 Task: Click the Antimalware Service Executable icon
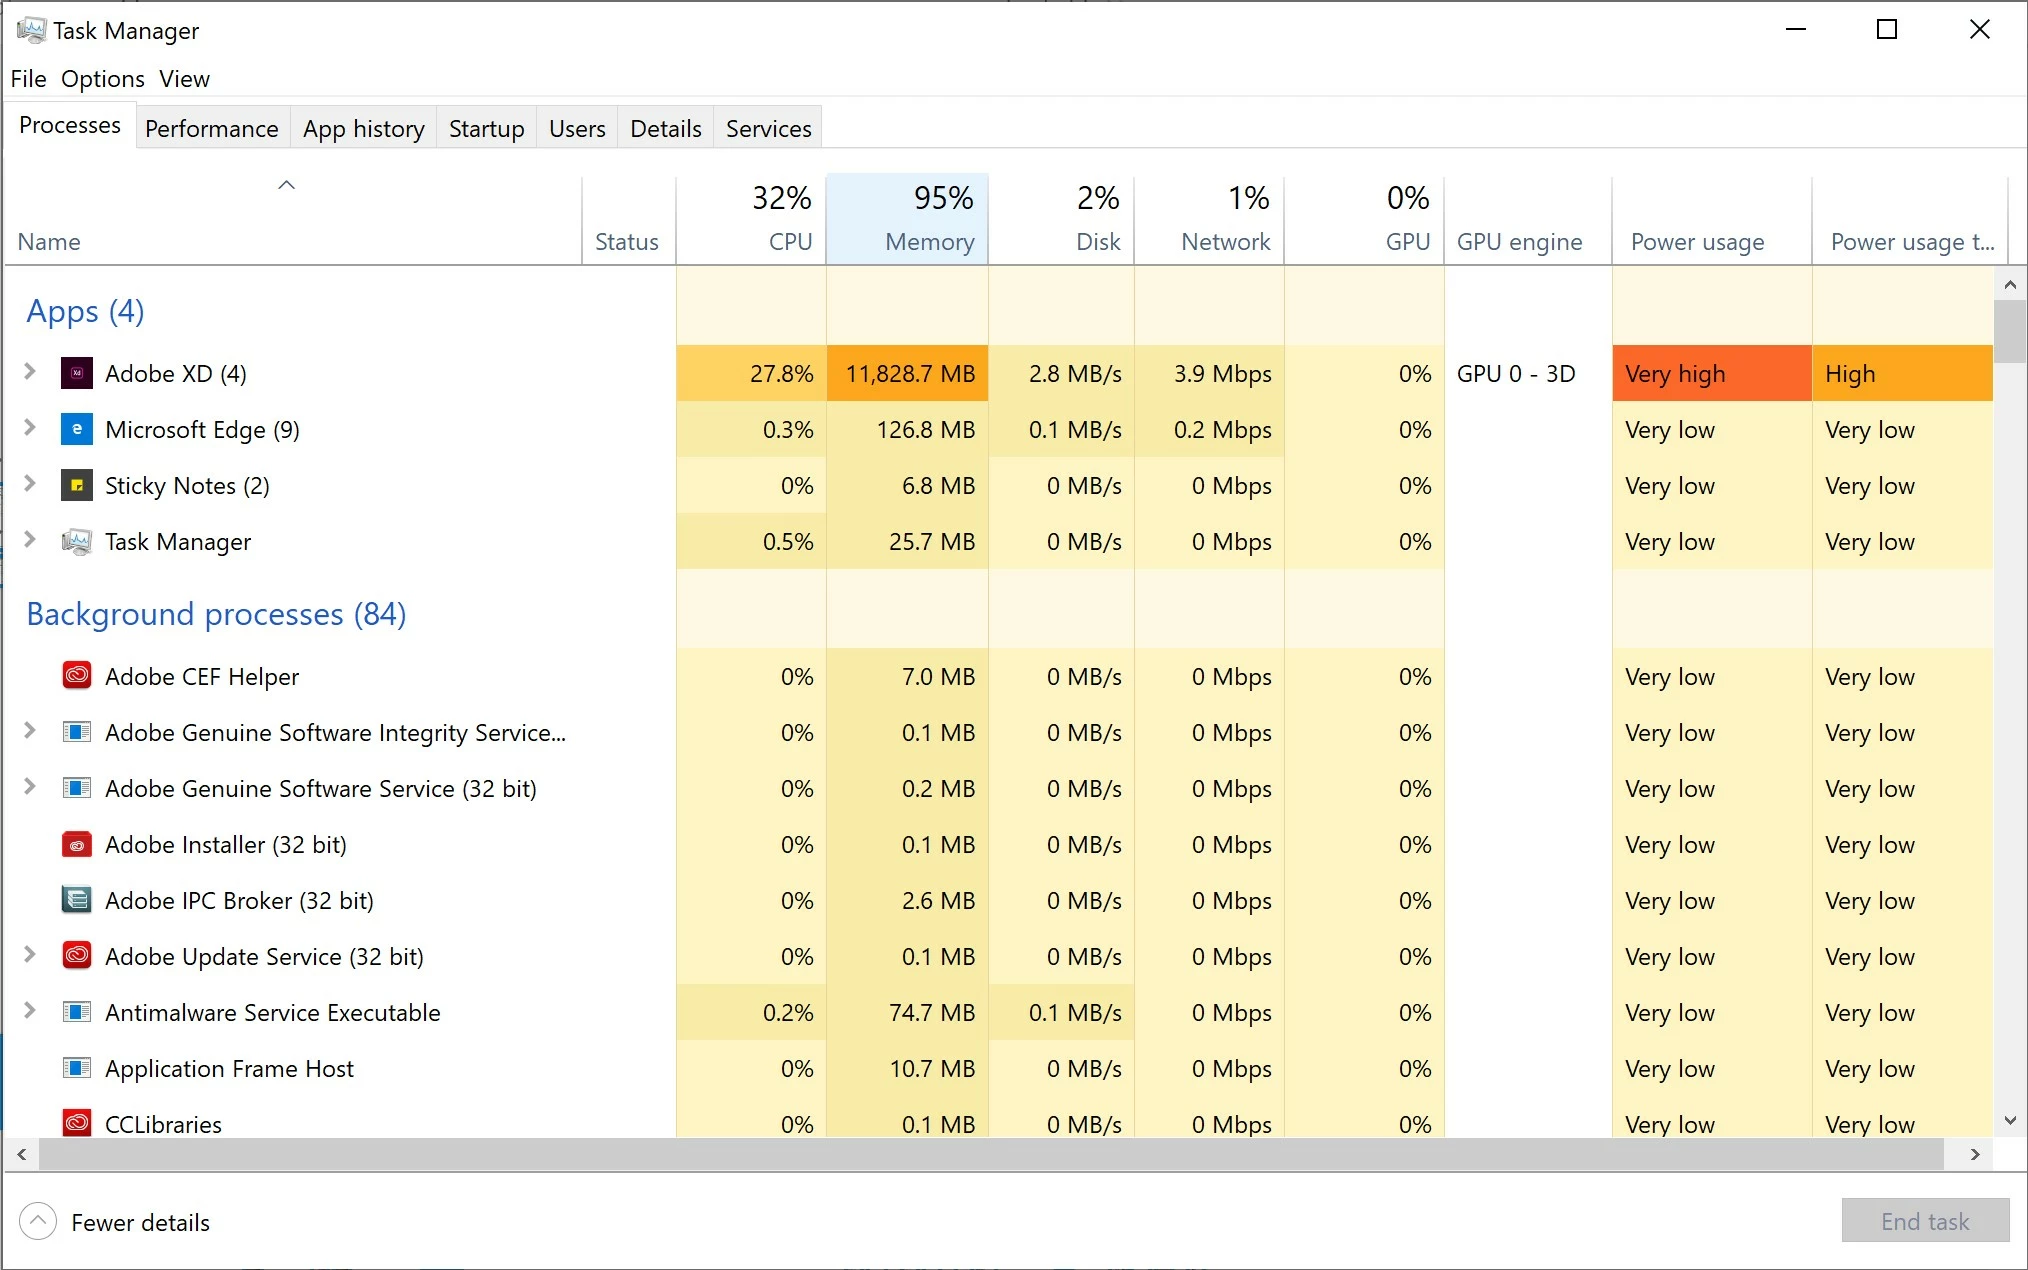pos(77,1012)
